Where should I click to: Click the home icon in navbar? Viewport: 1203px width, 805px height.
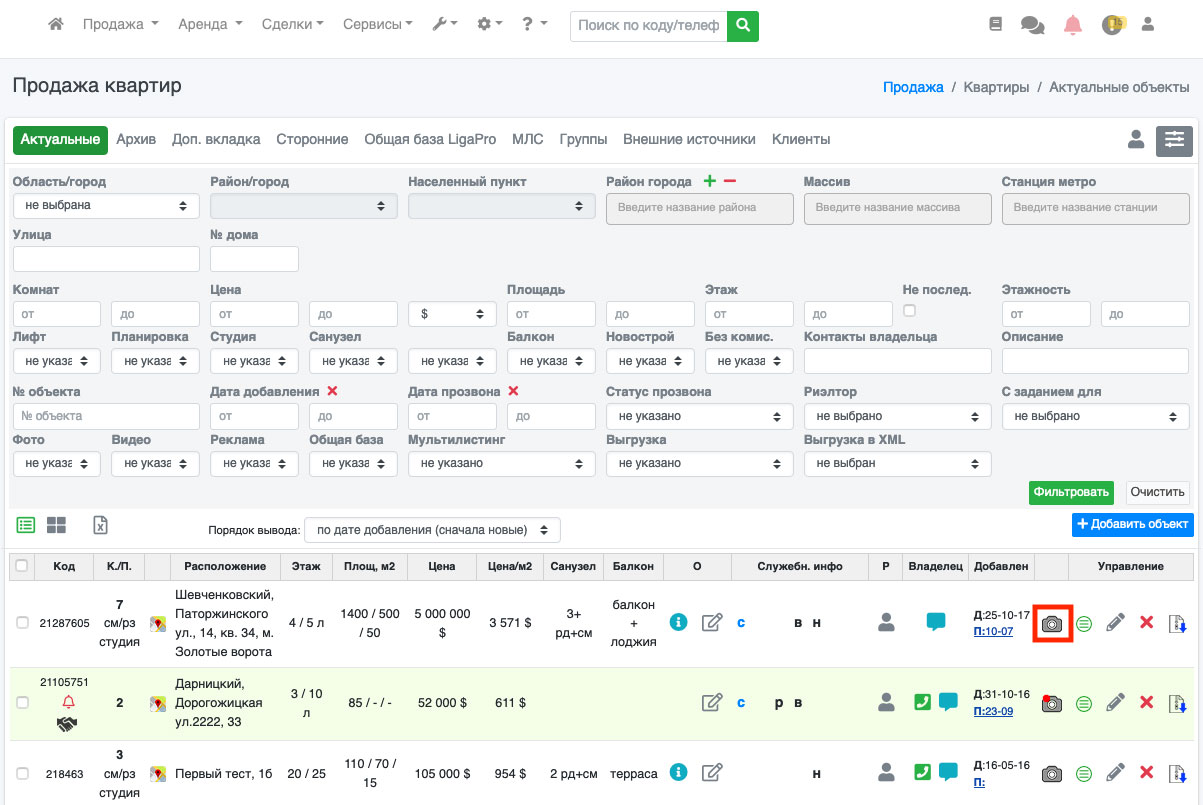point(56,24)
